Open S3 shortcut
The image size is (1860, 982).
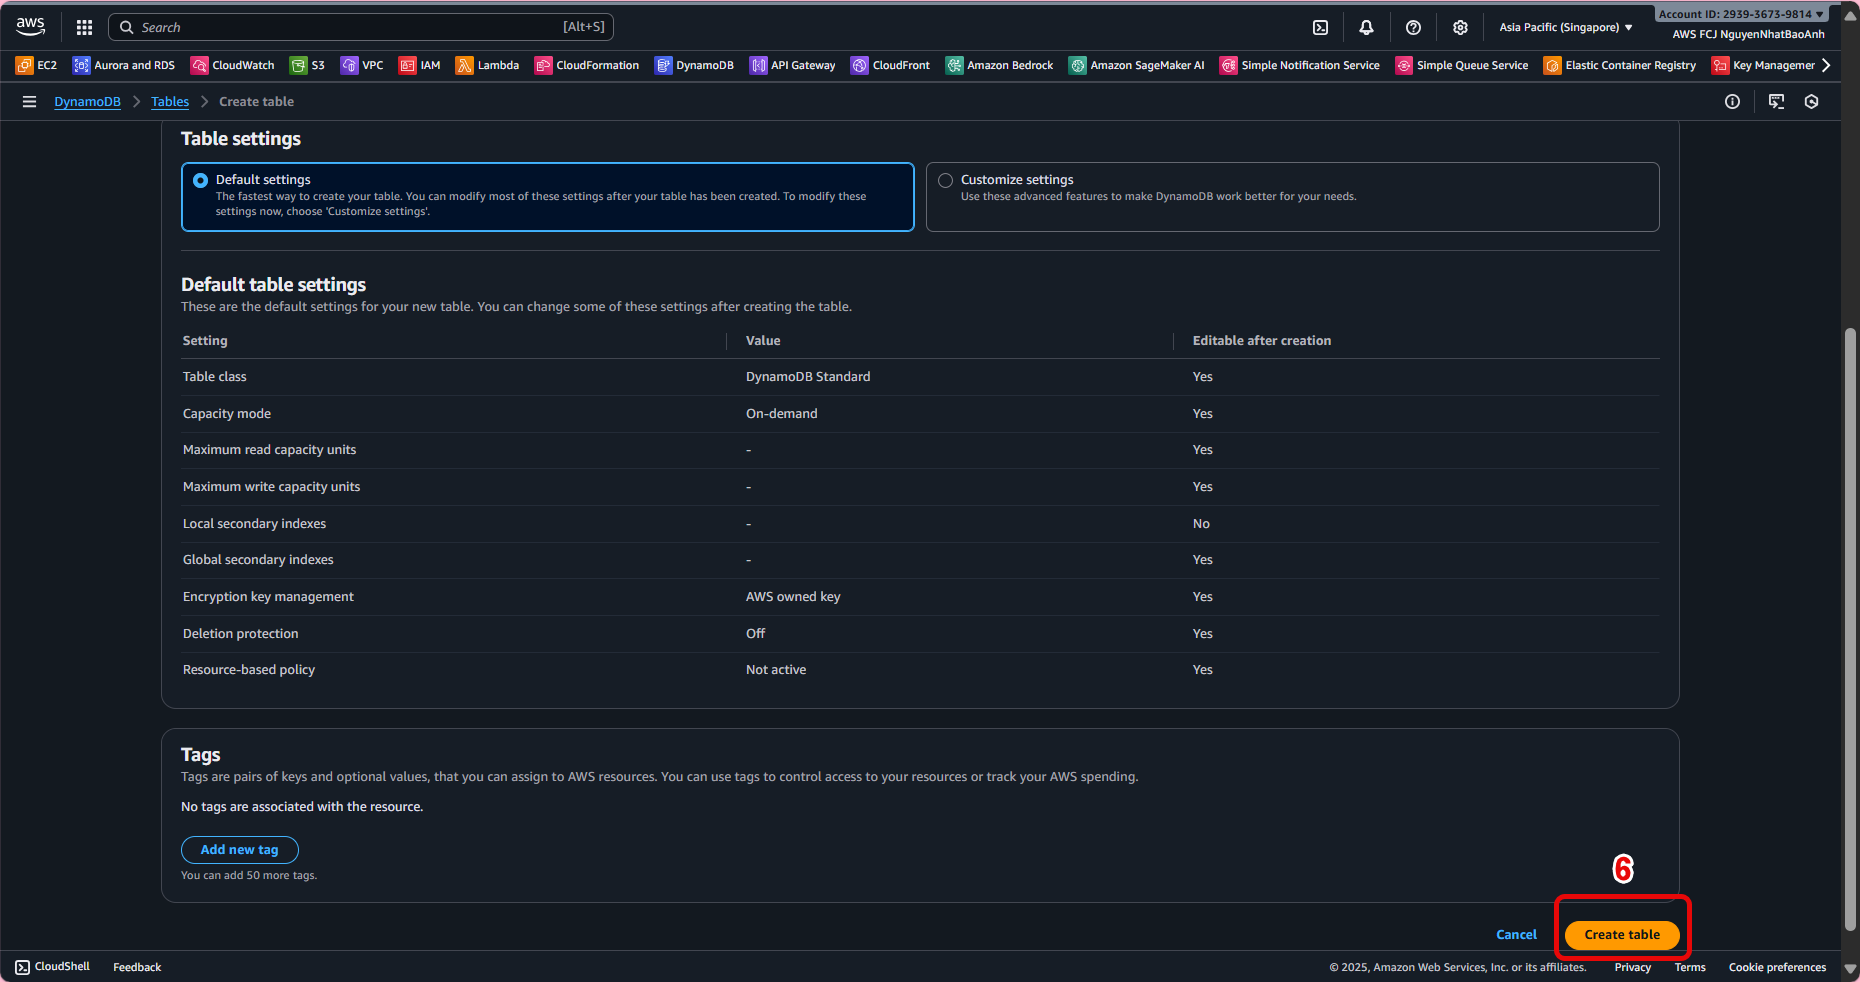(x=307, y=65)
